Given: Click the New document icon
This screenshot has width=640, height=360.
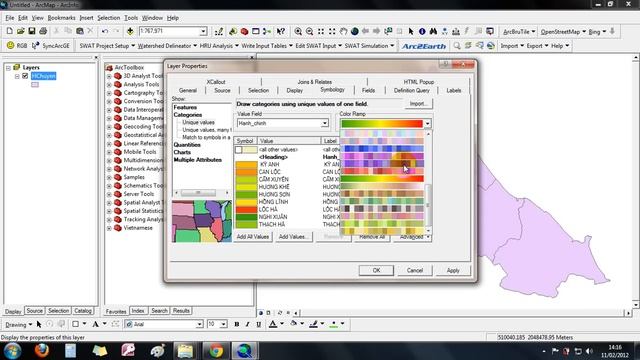Looking at the screenshot, I should click(9, 31).
